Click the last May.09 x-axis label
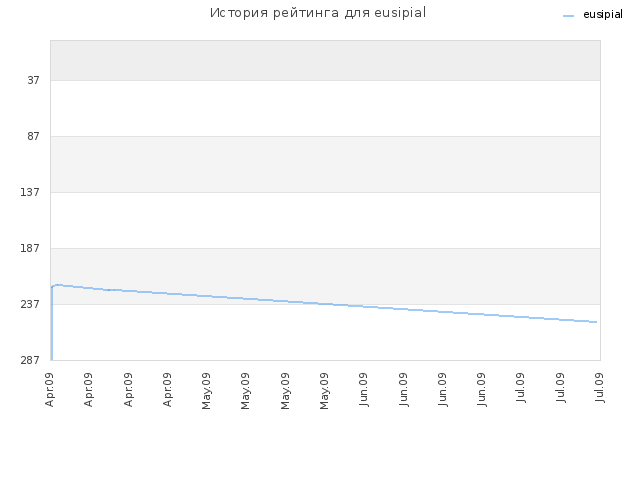Screen dimensions: 640x480 [324, 391]
